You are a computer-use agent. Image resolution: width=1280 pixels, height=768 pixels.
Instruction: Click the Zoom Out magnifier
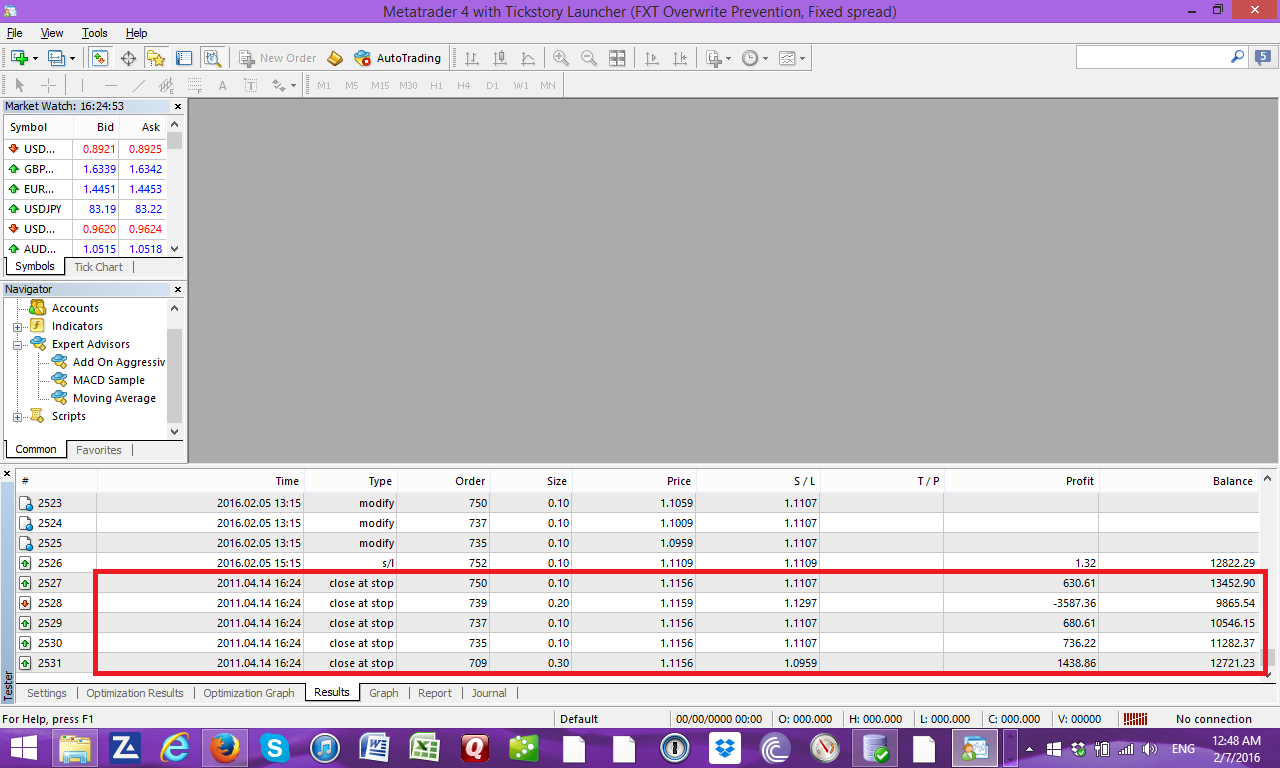(x=589, y=58)
